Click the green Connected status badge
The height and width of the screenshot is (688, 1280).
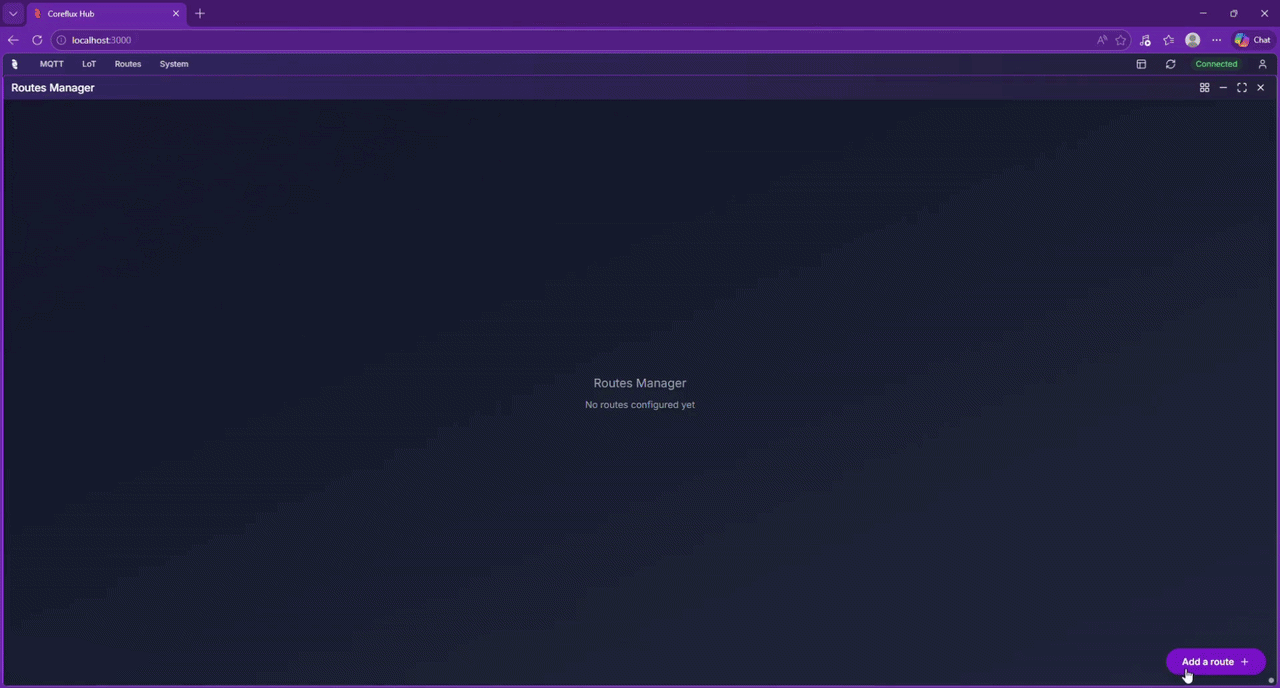1216,64
